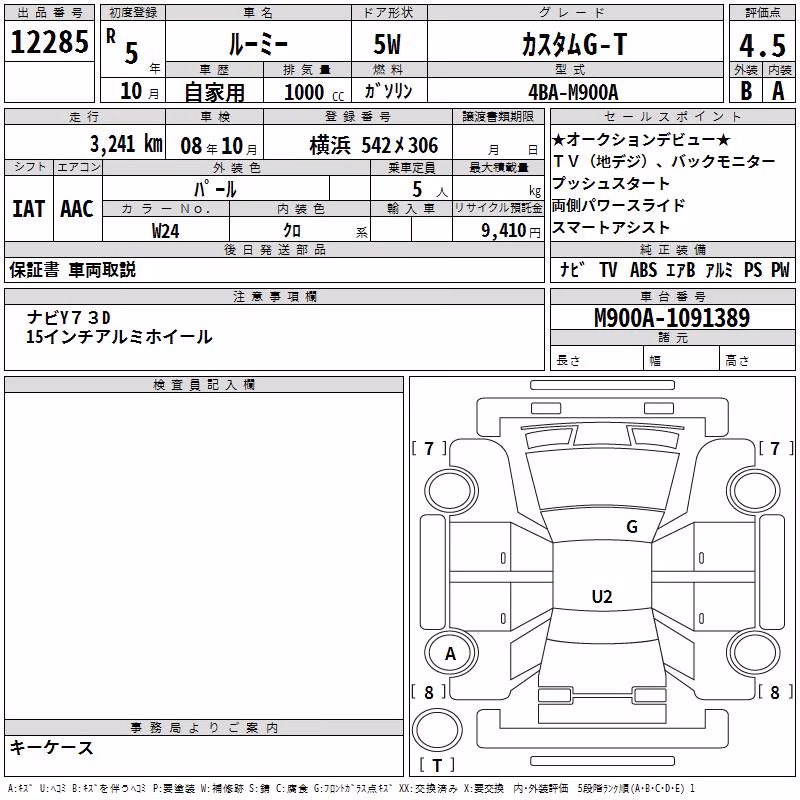The height and width of the screenshot is (800, 800).
Task: Click grade value カスタムG-T
Action: [x=574, y=44]
